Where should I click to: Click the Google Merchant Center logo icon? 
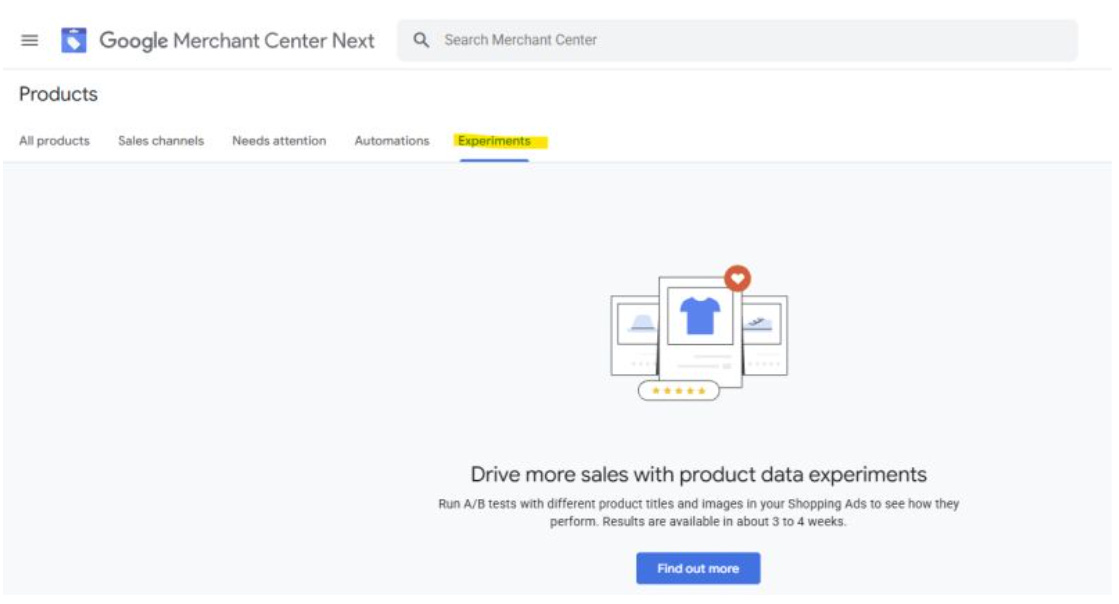coord(74,40)
